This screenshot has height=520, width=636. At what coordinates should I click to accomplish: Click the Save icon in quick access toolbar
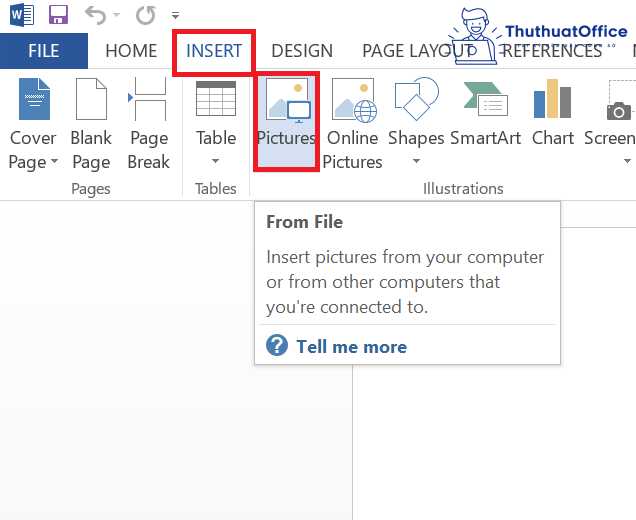click(58, 15)
